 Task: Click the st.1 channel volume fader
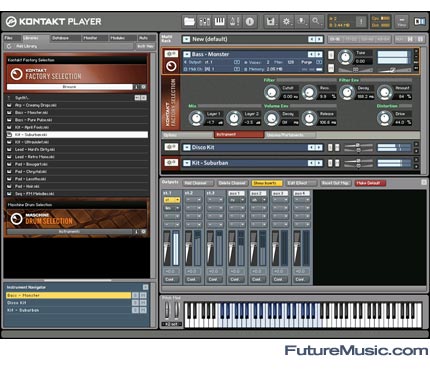(166, 248)
